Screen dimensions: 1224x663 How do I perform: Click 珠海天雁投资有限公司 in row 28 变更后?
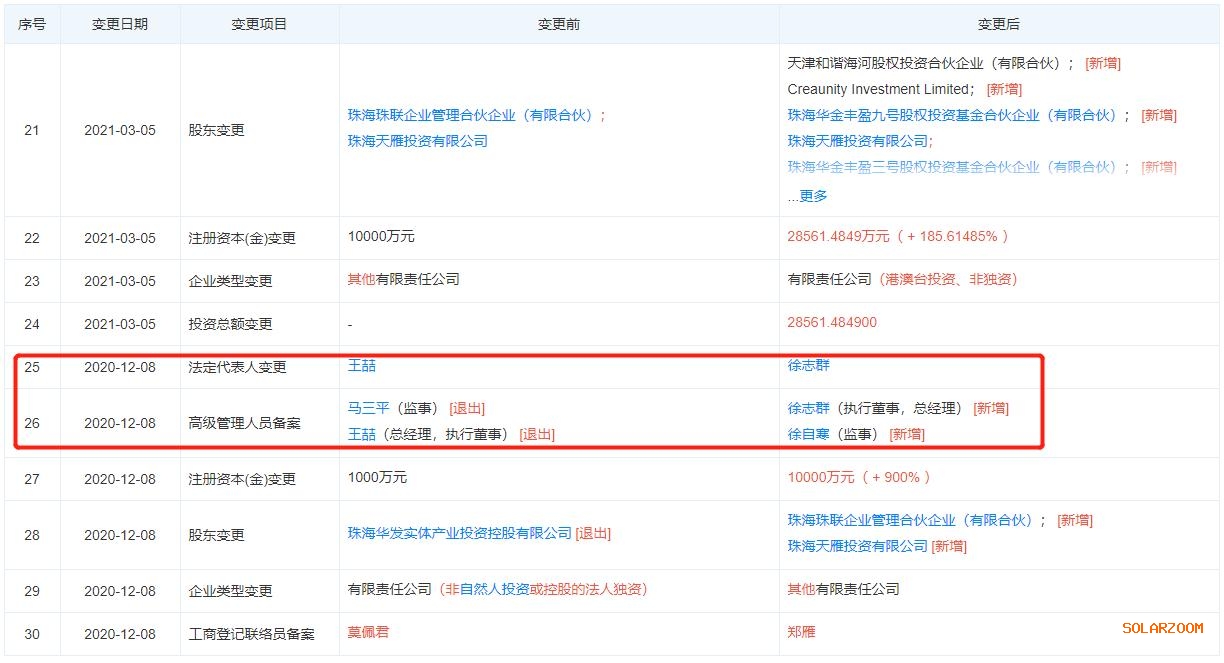point(857,546)
